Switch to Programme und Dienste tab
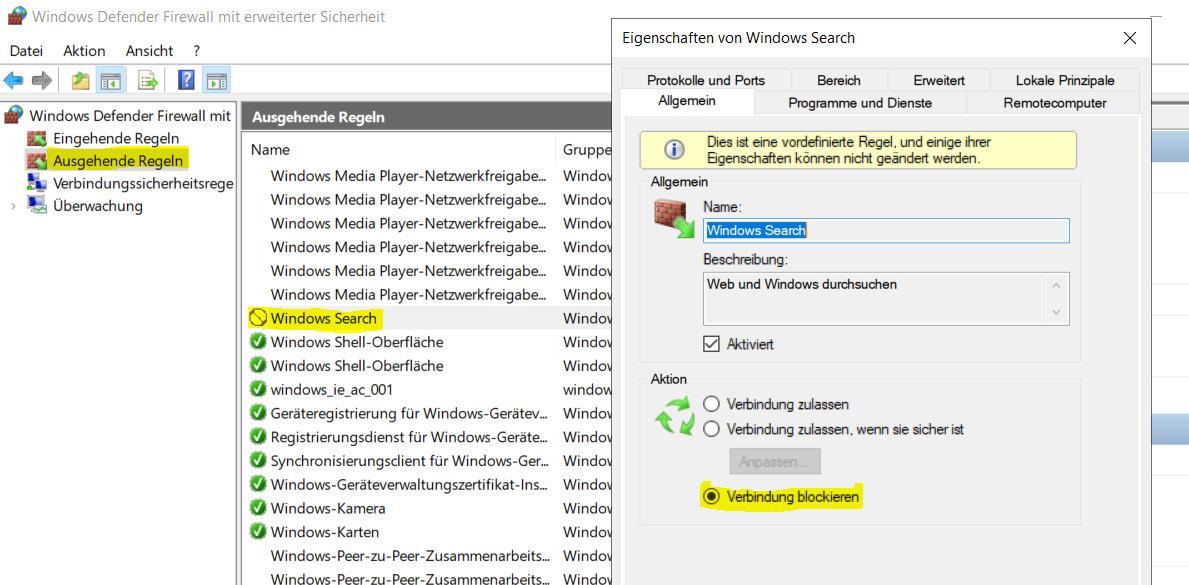 [859, 103]
